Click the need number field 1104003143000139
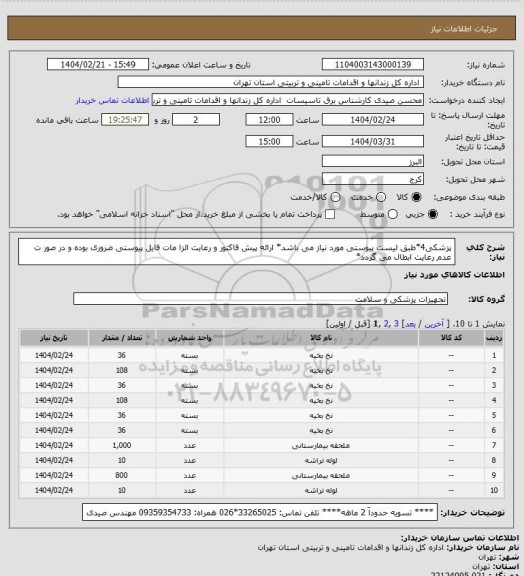The image size is (524, 576). [x=373, y=64]
